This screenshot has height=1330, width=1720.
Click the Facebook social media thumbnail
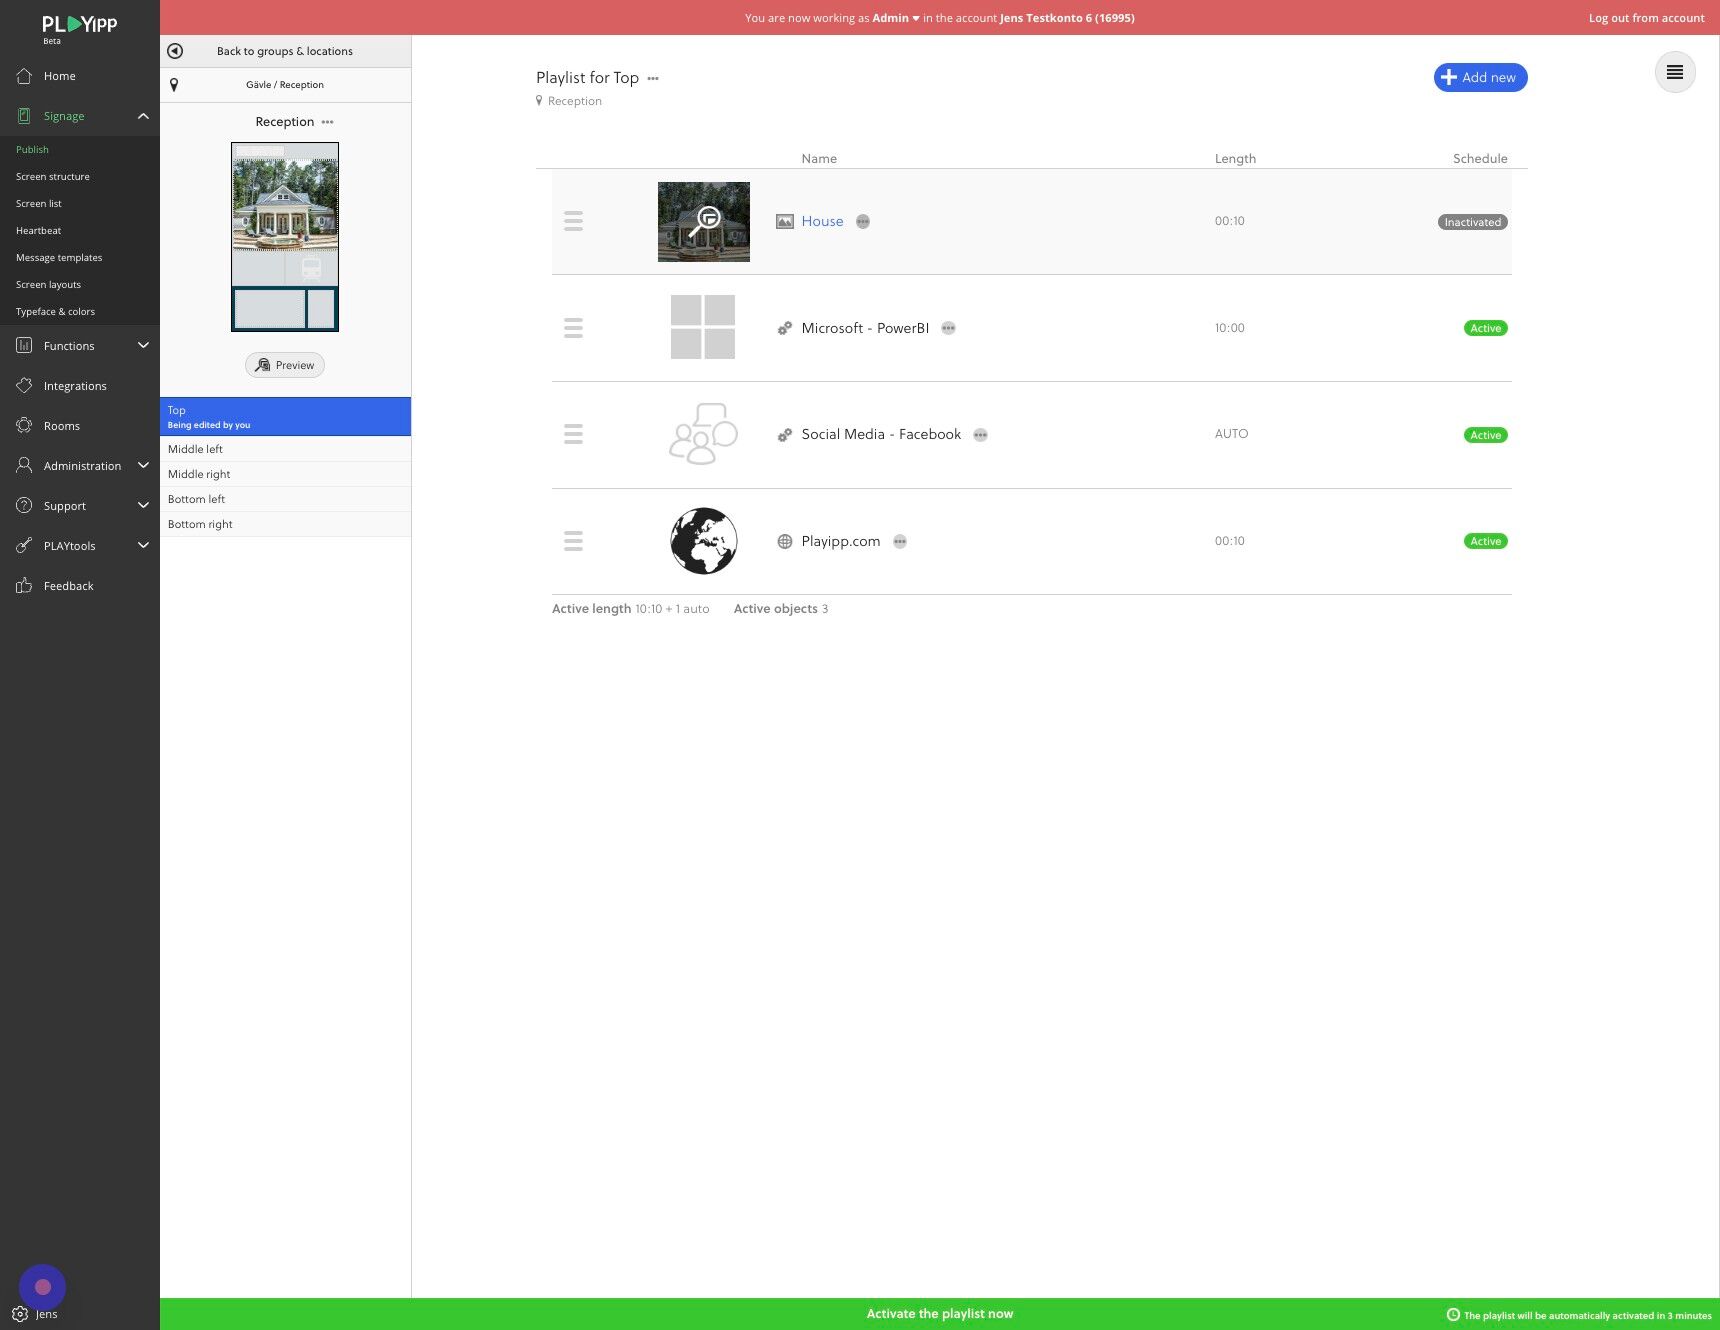click(703, 434)
